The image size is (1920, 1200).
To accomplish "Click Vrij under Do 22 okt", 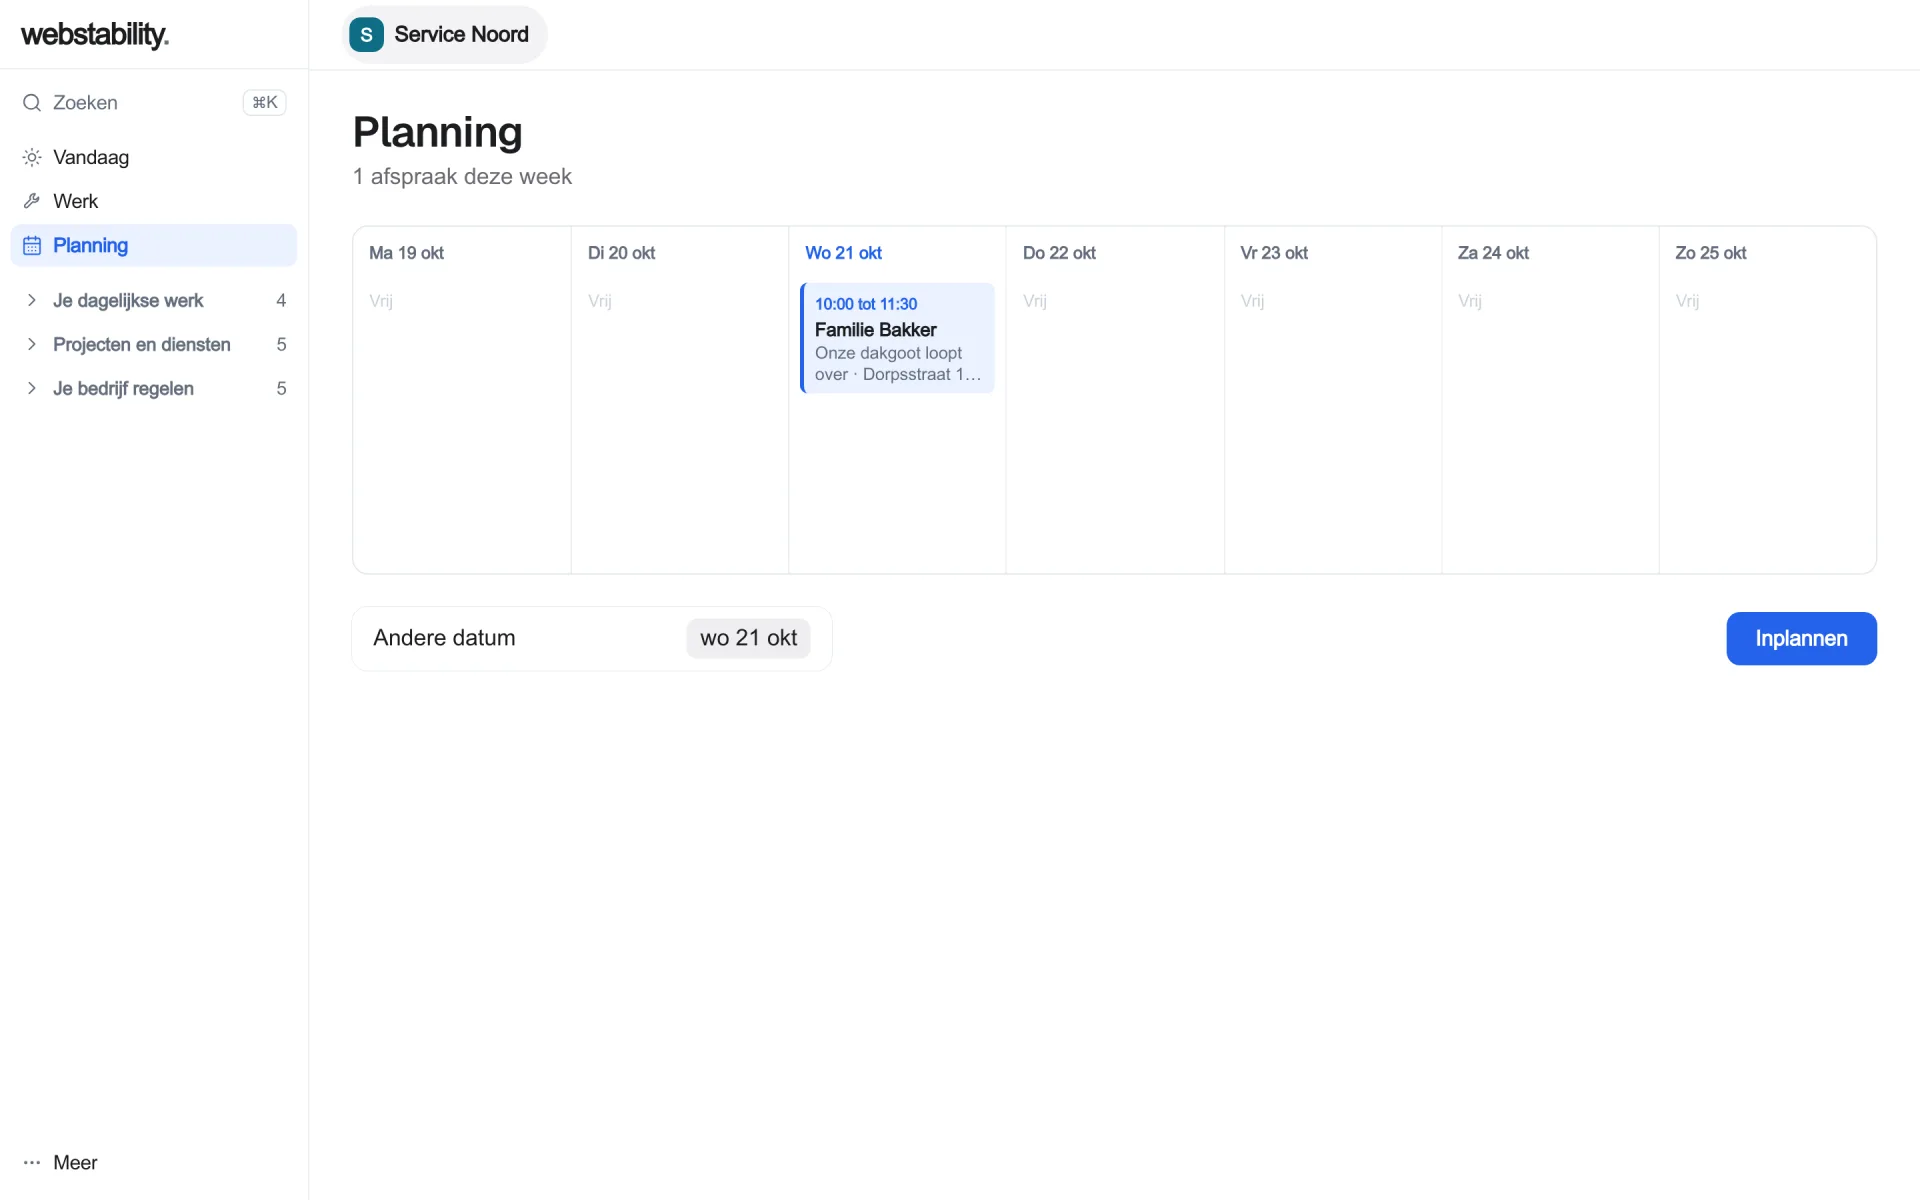I will coord(1035,301).
